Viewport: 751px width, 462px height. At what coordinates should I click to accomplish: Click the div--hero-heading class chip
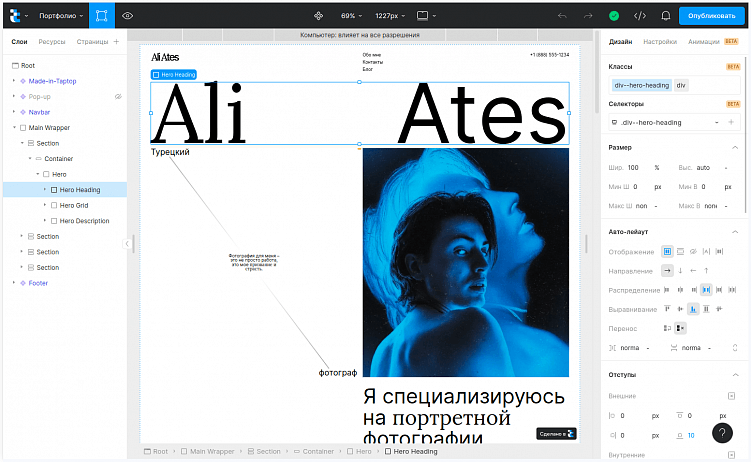pos(641,85)
